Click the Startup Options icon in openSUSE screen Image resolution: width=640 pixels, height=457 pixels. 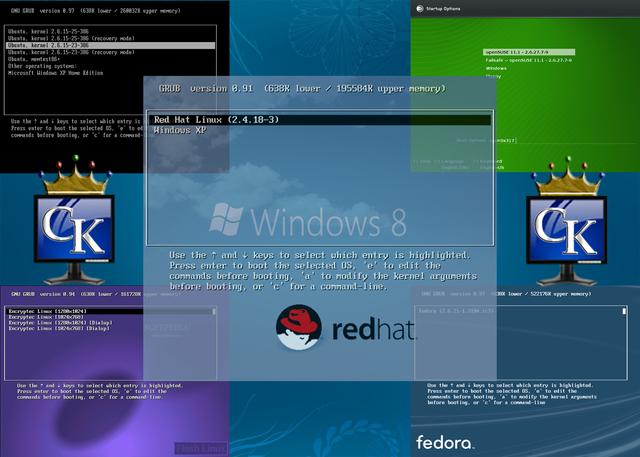(x=420, y=8)
